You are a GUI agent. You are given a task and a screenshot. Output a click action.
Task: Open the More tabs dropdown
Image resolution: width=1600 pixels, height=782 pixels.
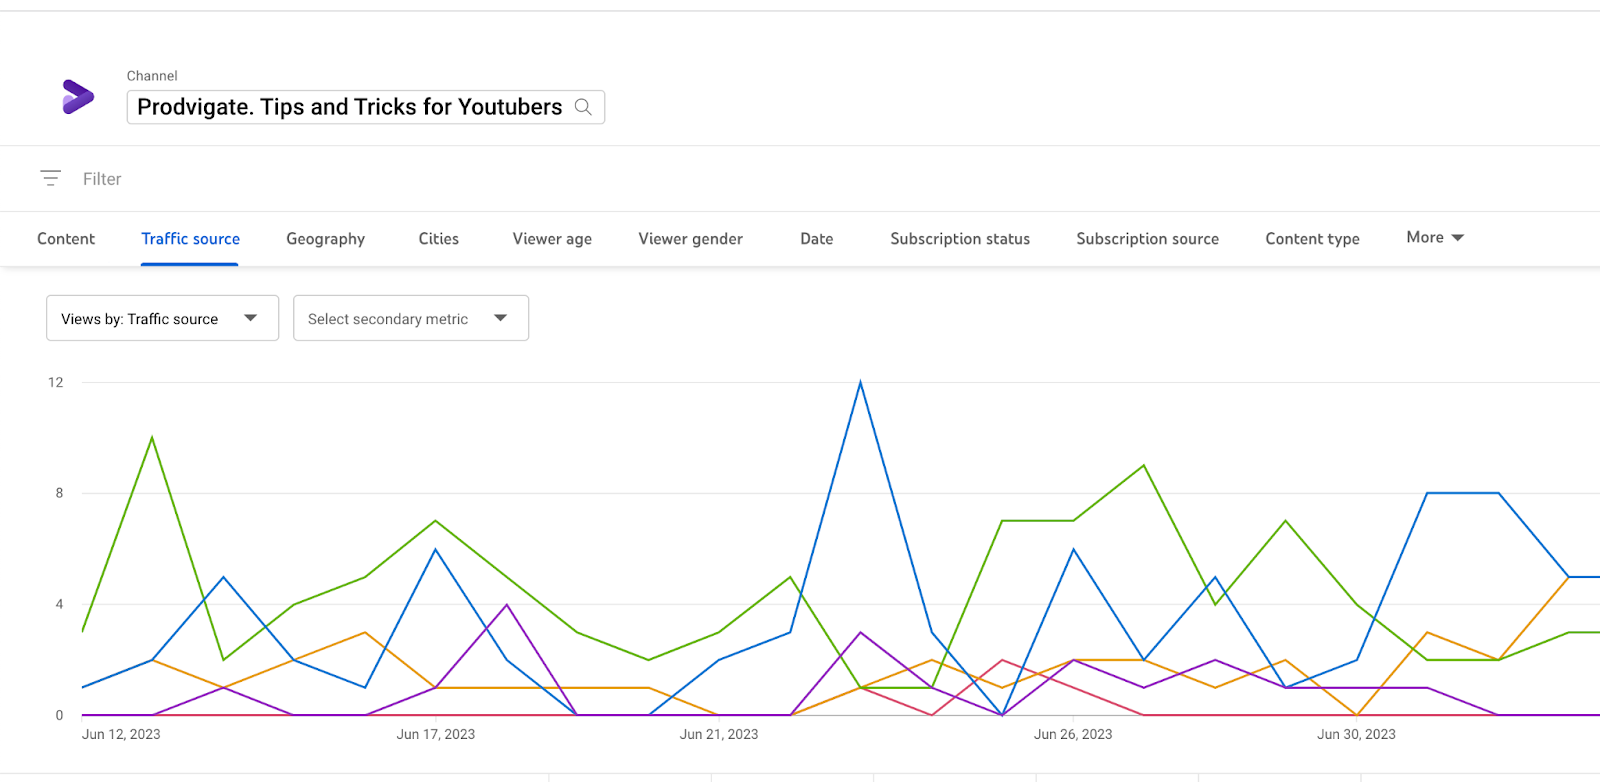coord(1434,238)
